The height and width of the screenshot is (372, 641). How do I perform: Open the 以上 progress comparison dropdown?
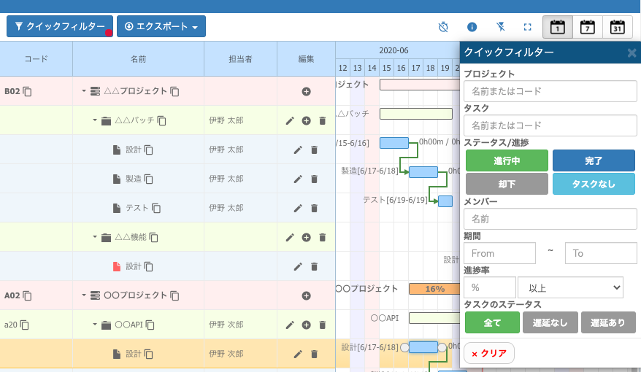pos(570,288)
